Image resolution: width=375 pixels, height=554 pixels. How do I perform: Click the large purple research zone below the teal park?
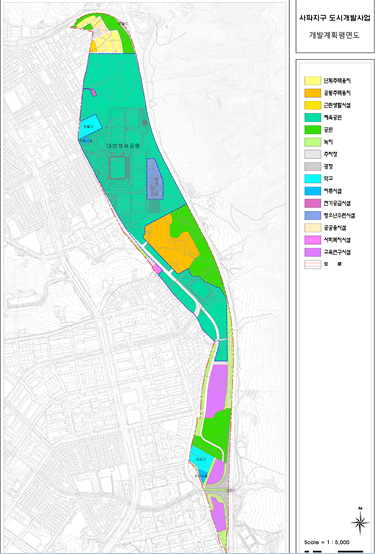(216, 390)
